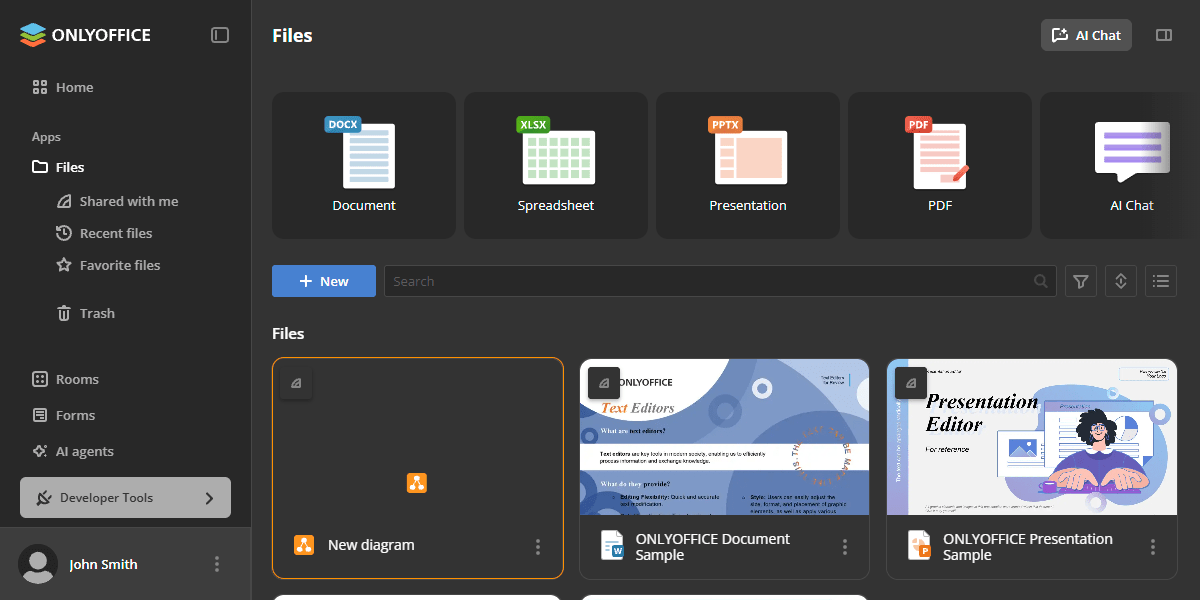
Task: Toggle the right info panel
Action: 1163,35
